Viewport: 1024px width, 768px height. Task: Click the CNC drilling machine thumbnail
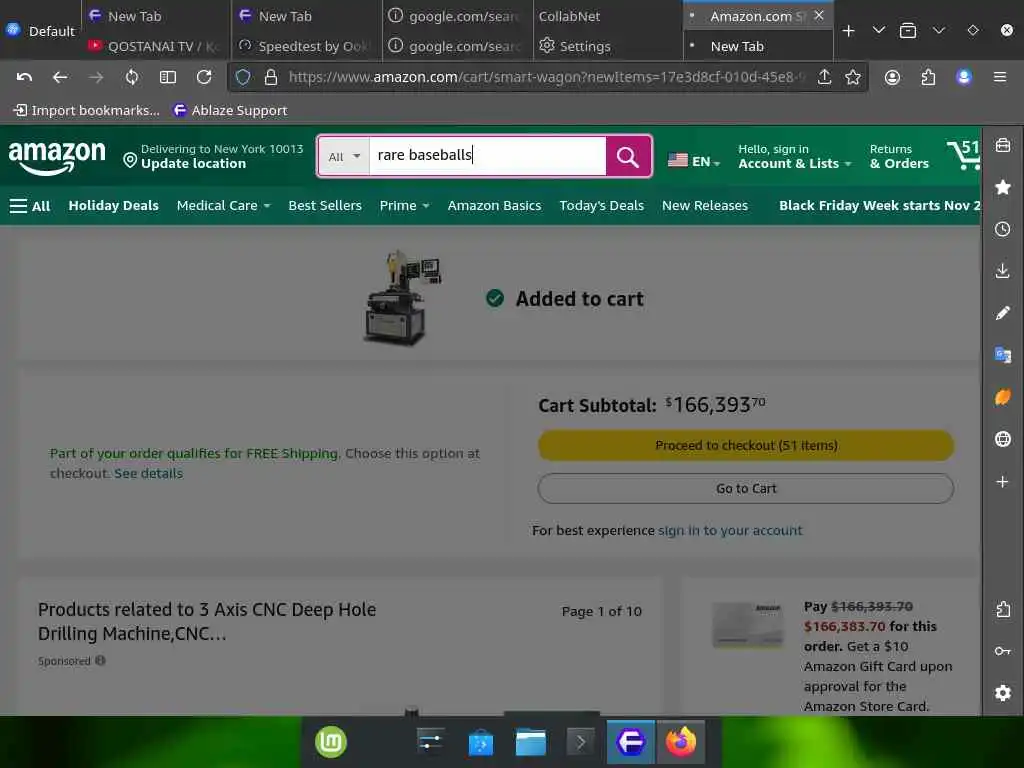tap(402, 297)
